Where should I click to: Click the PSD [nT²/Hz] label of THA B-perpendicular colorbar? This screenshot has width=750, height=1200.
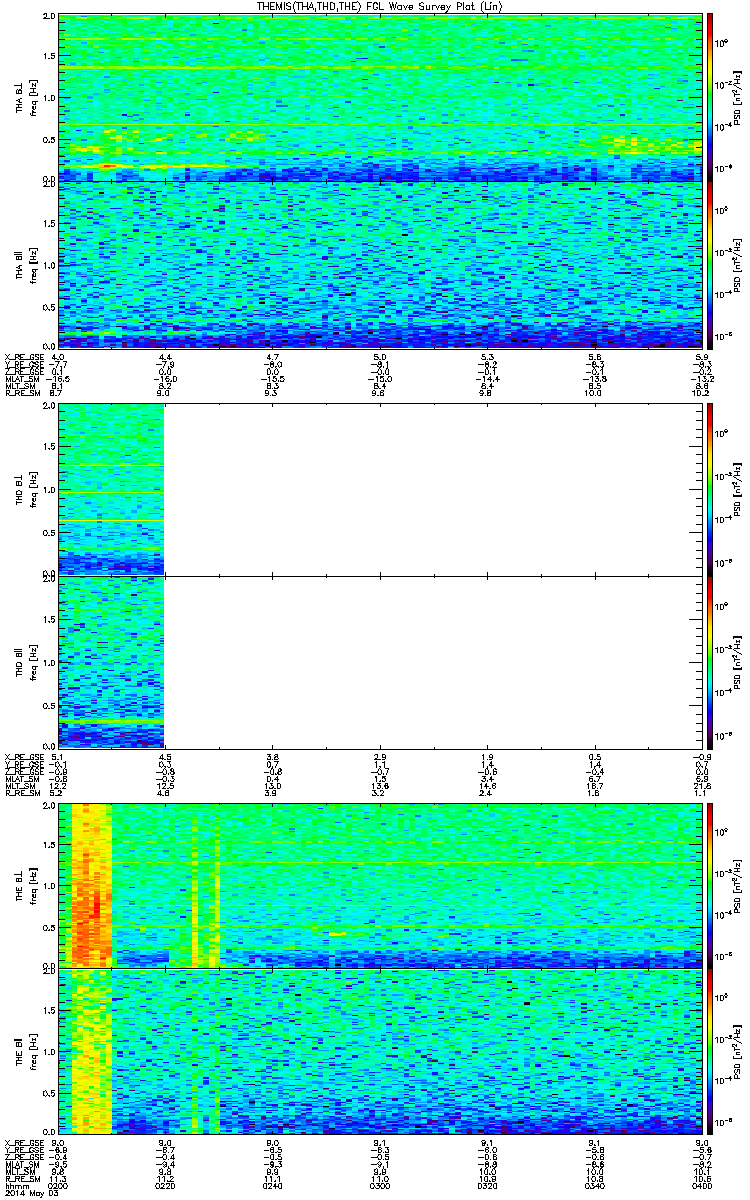coord(737,96)
